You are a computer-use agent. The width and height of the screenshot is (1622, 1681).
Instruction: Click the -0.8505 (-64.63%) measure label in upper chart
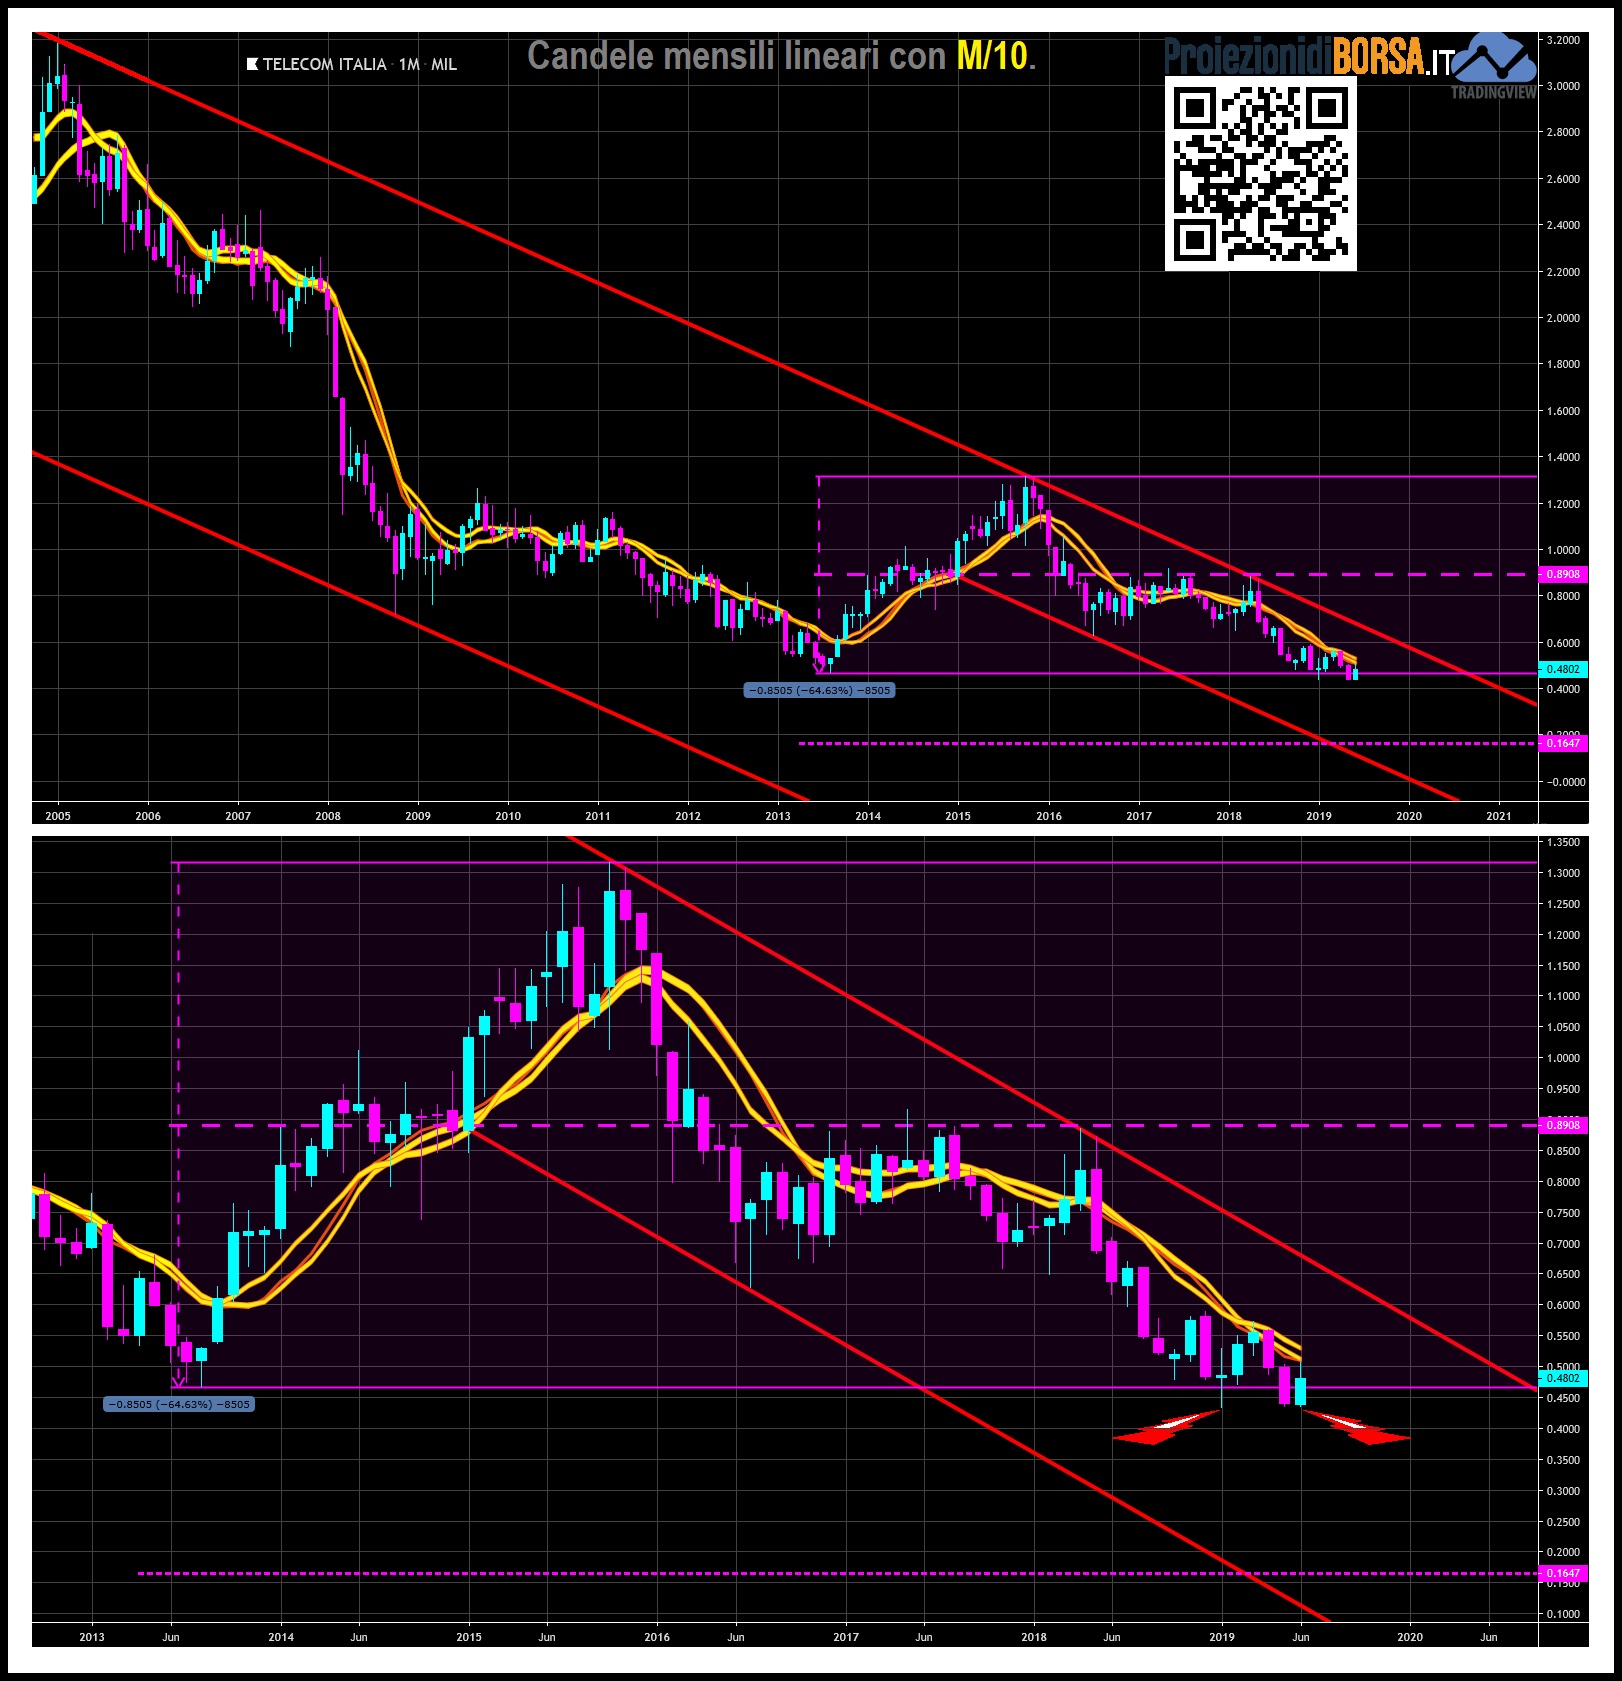pos(820,690)
